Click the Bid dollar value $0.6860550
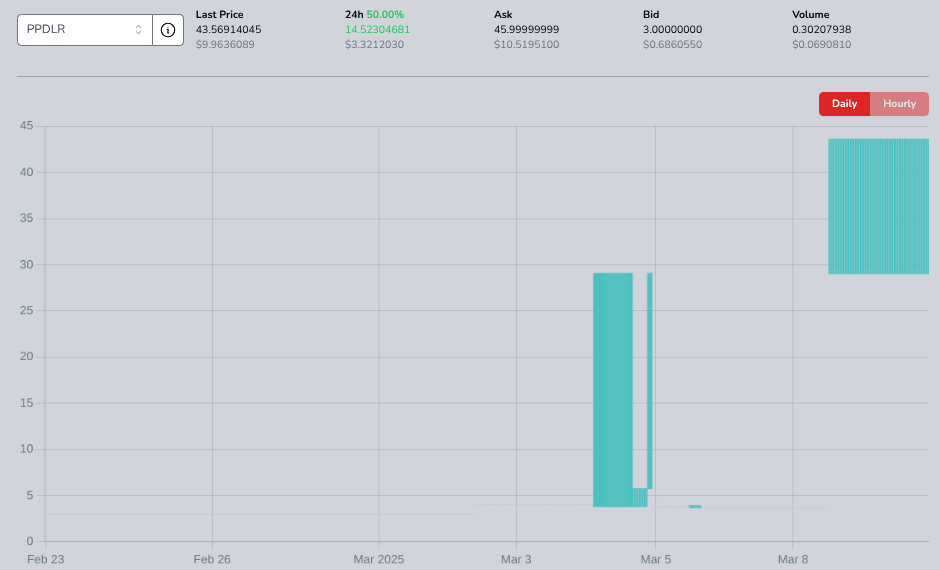 pos(673,44)
